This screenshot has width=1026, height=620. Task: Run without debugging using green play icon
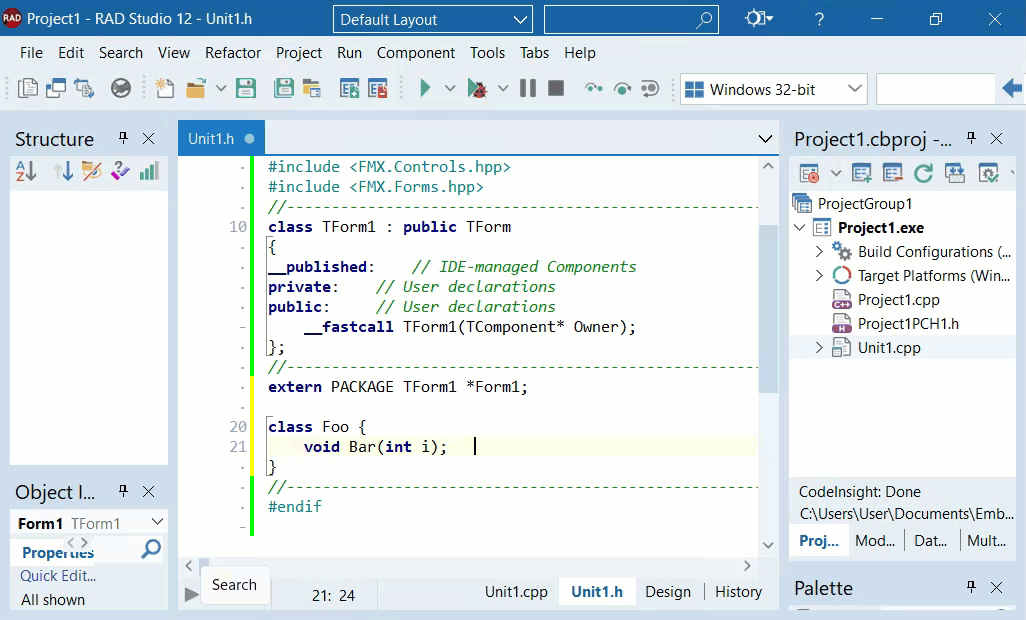pyautogui.click(x=425, y=88)
